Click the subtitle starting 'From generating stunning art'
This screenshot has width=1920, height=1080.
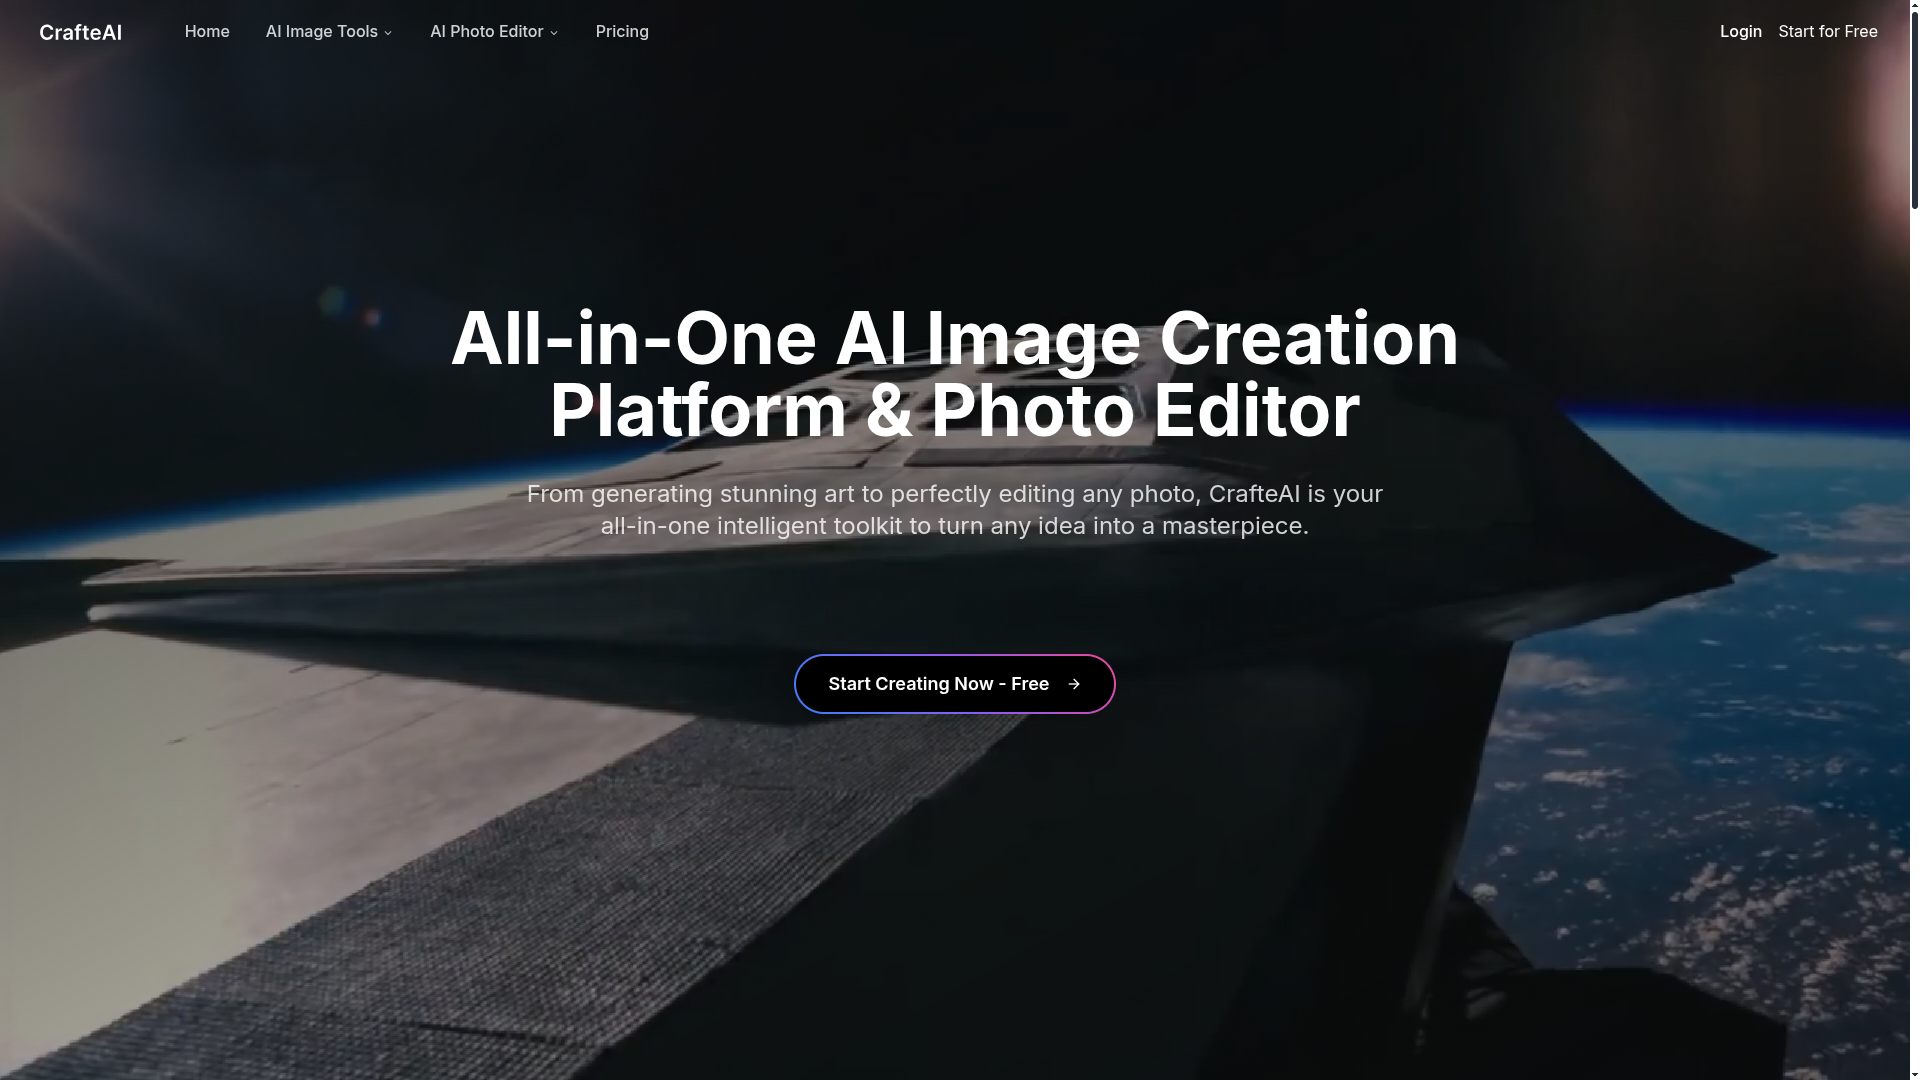[x=954, y=494]
